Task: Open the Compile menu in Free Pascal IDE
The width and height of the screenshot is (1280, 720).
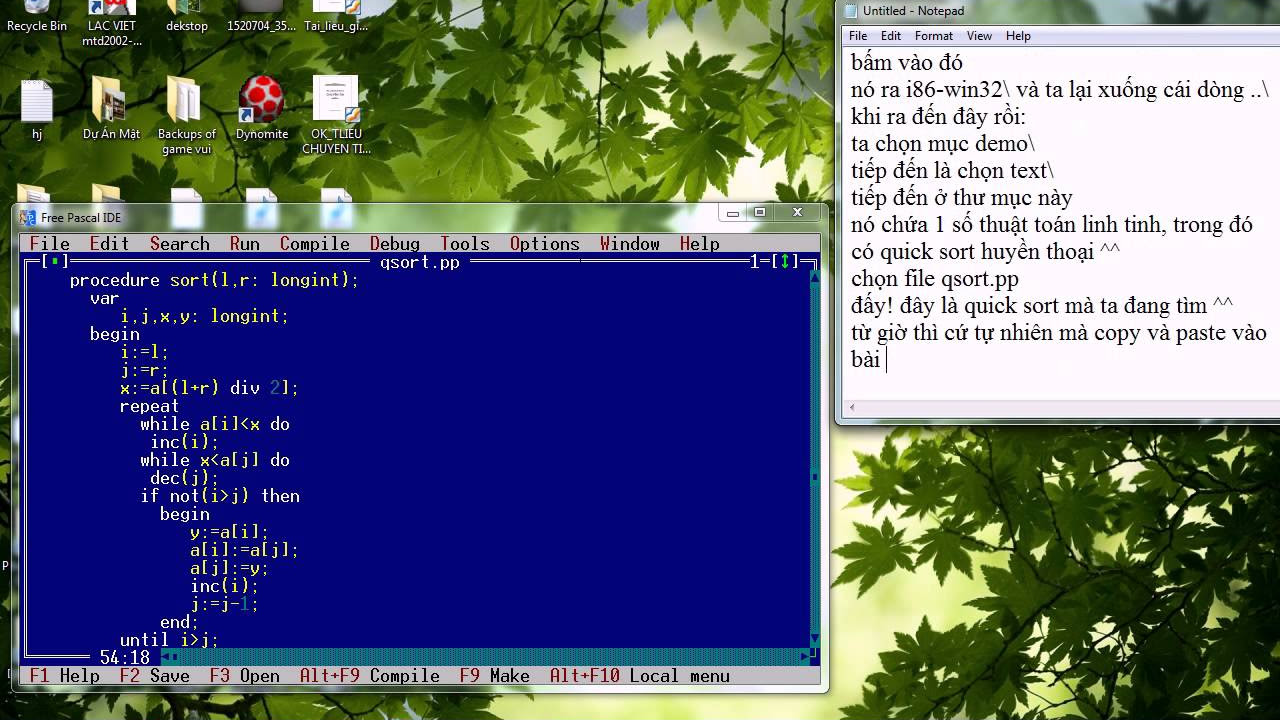Action: click(x=315, y=244)
